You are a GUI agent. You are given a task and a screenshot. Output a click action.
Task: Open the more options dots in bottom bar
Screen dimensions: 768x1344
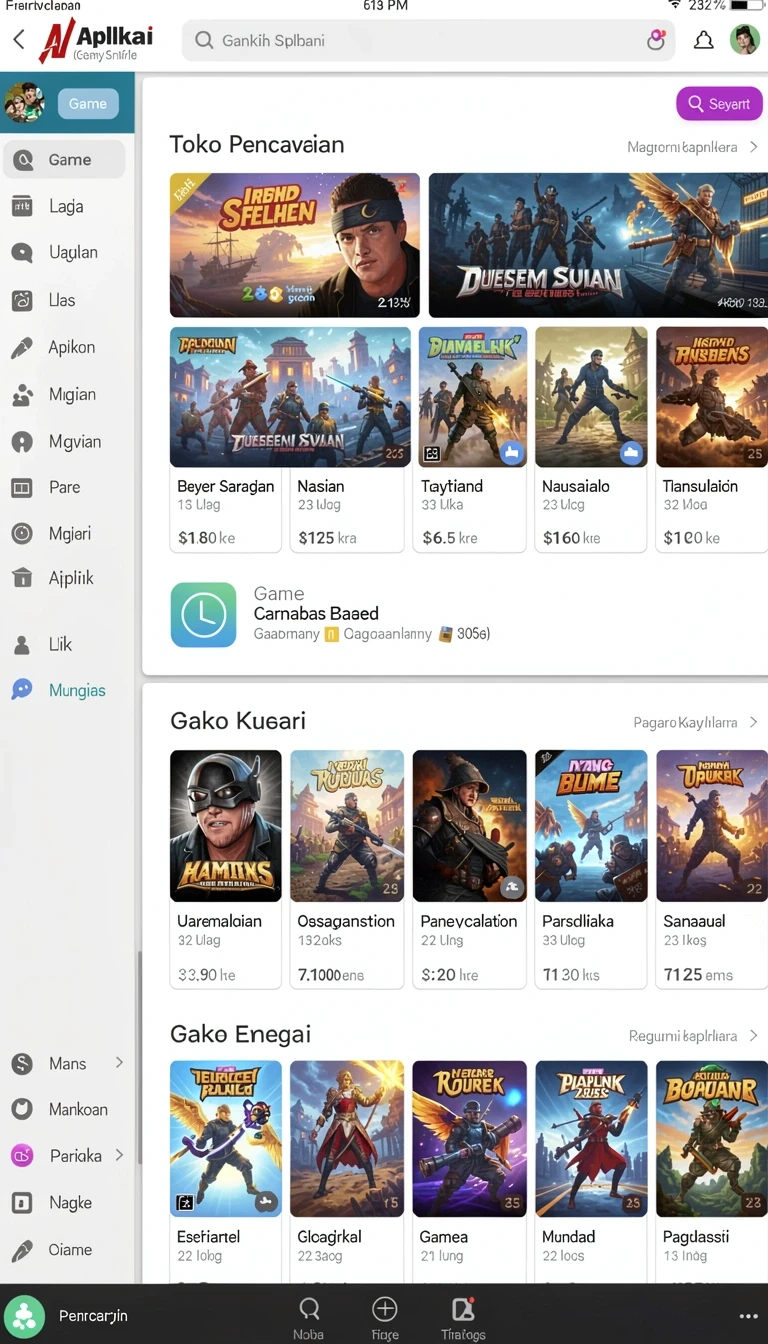[x=748, y=1316]
